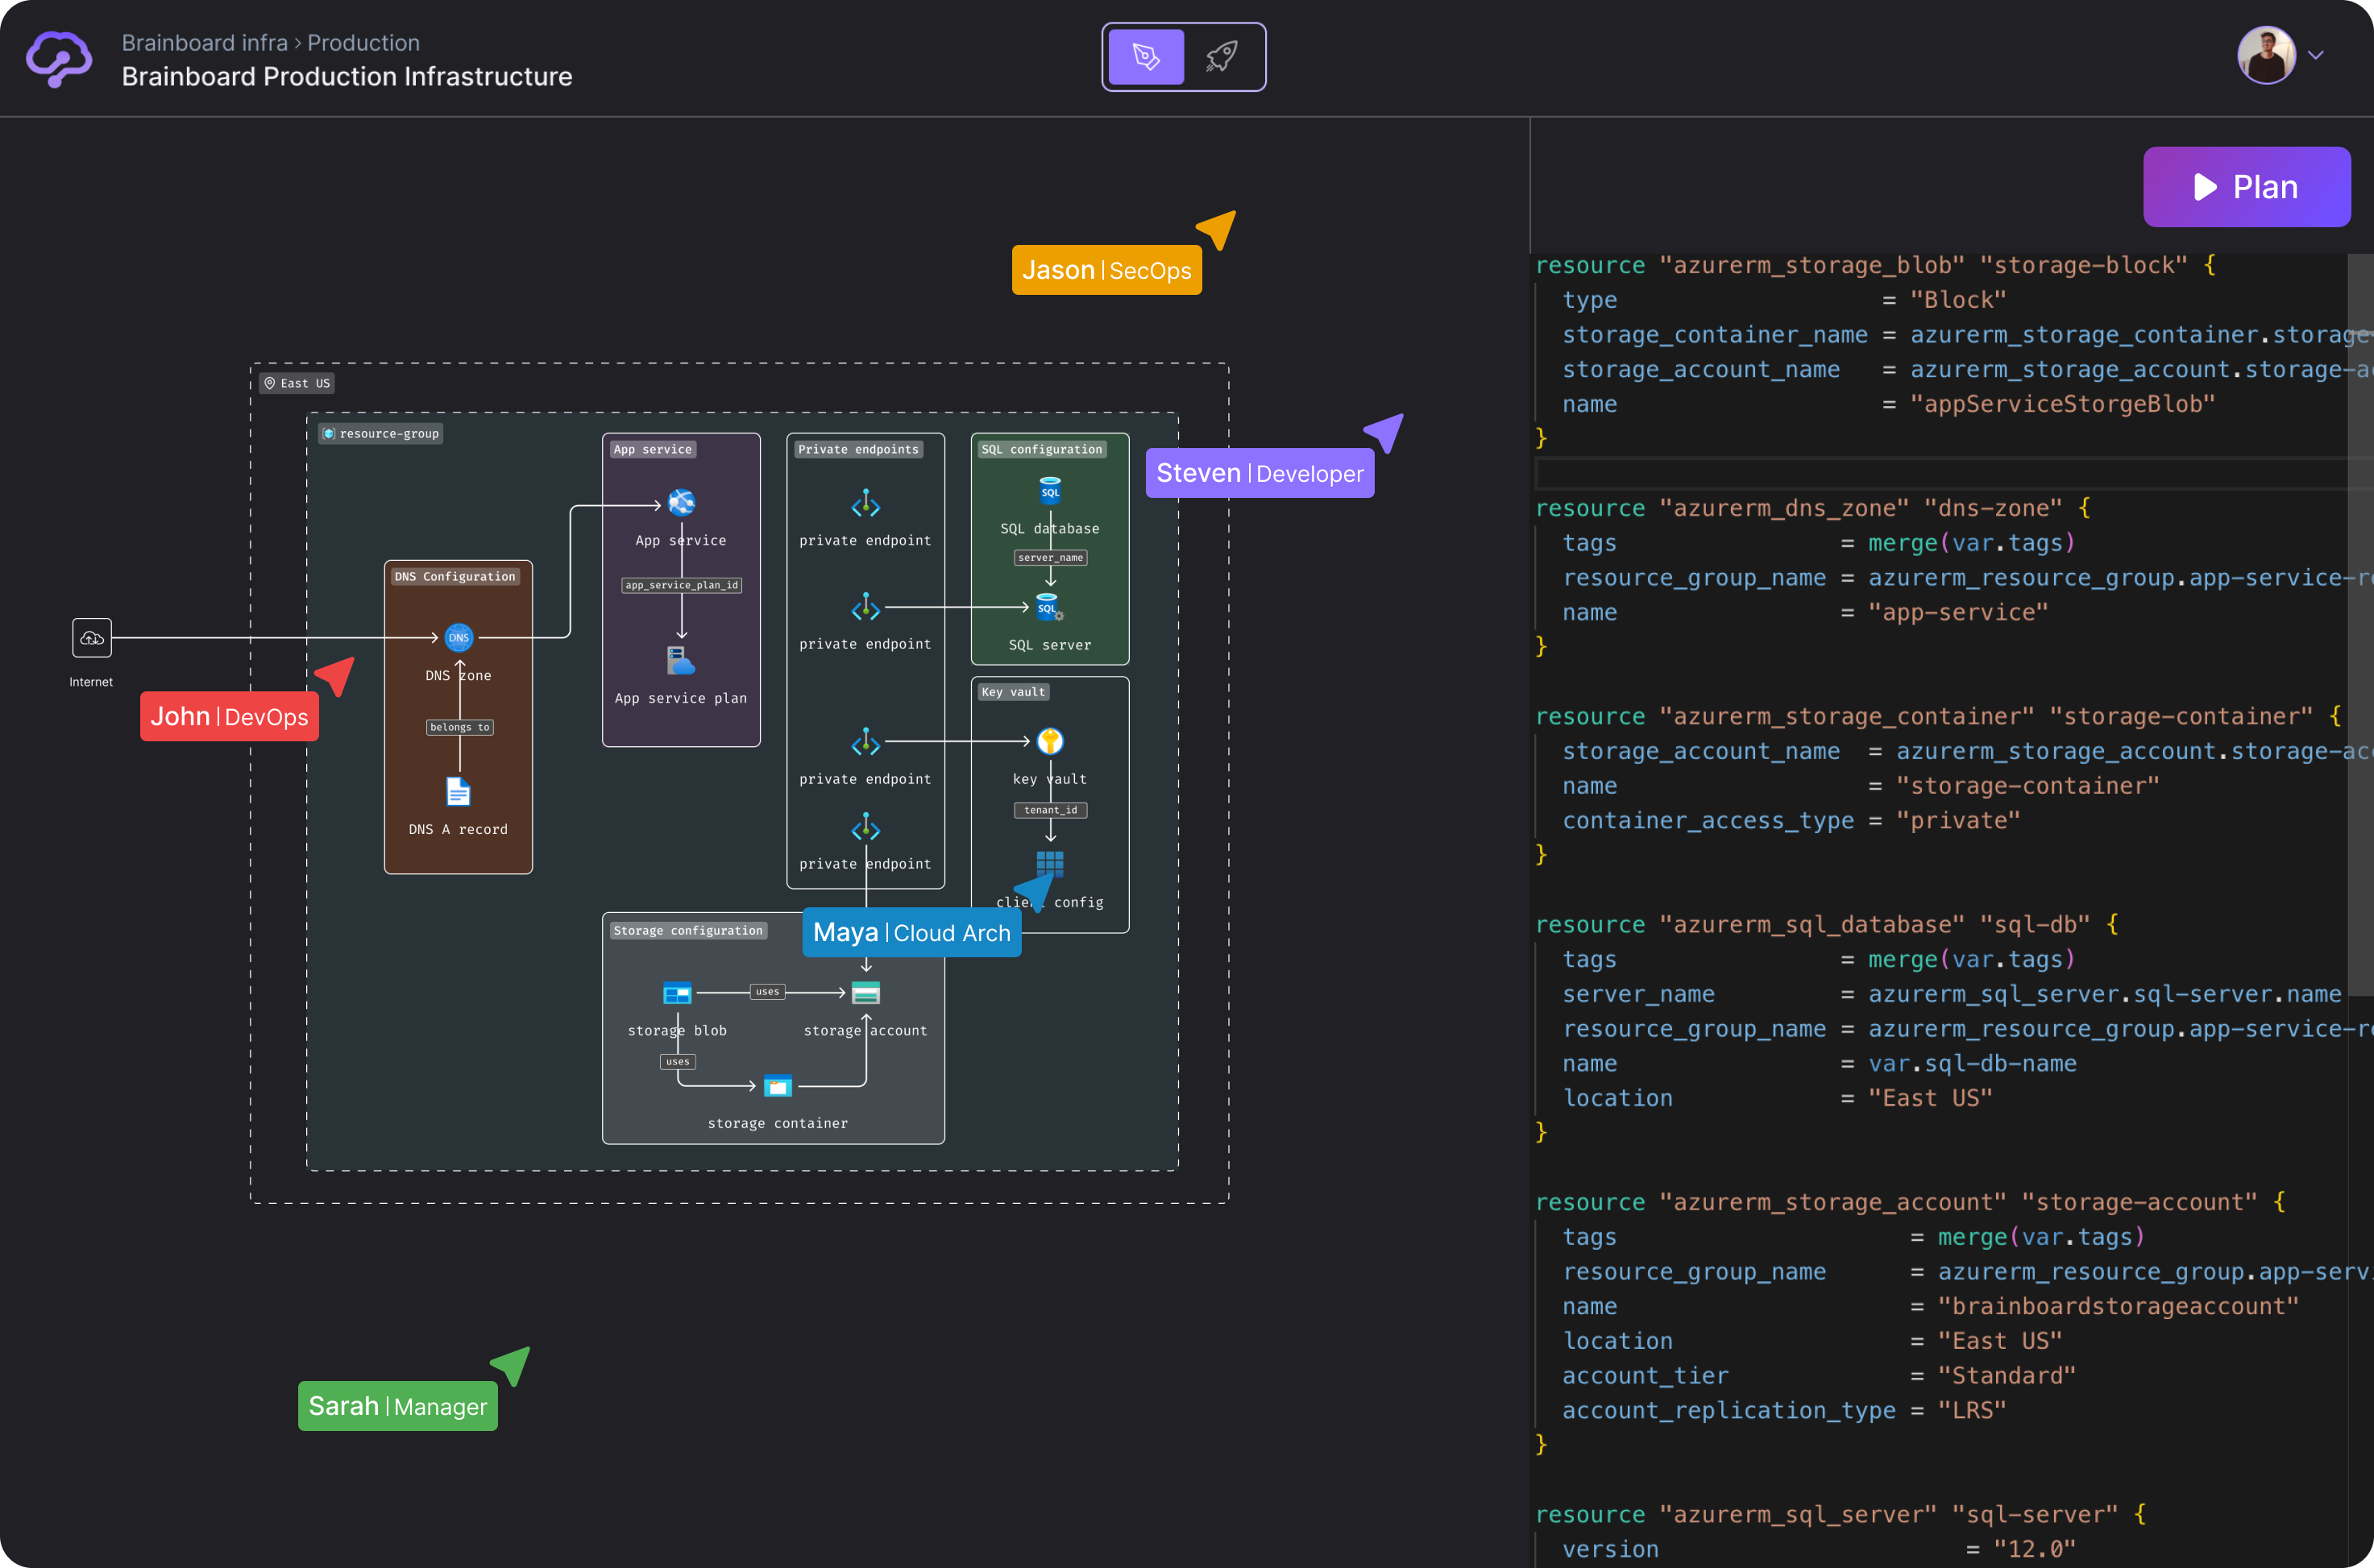Click the key vault key icon

pos(1049,741)
